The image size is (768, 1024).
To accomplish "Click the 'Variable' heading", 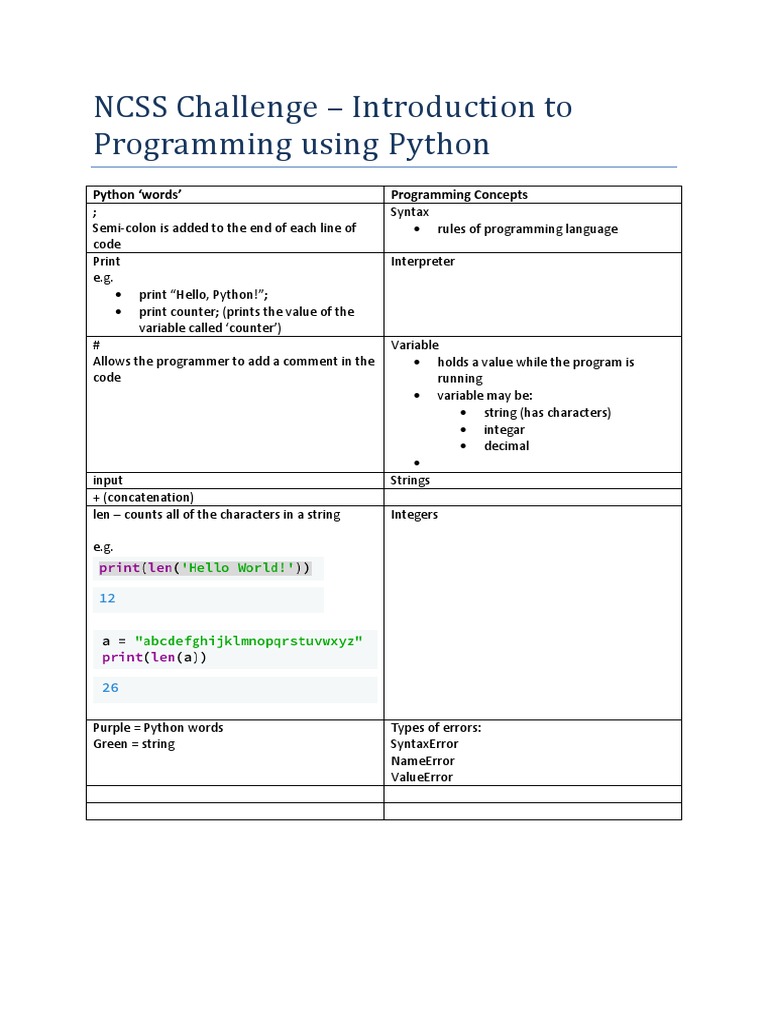I will [415, 345].
